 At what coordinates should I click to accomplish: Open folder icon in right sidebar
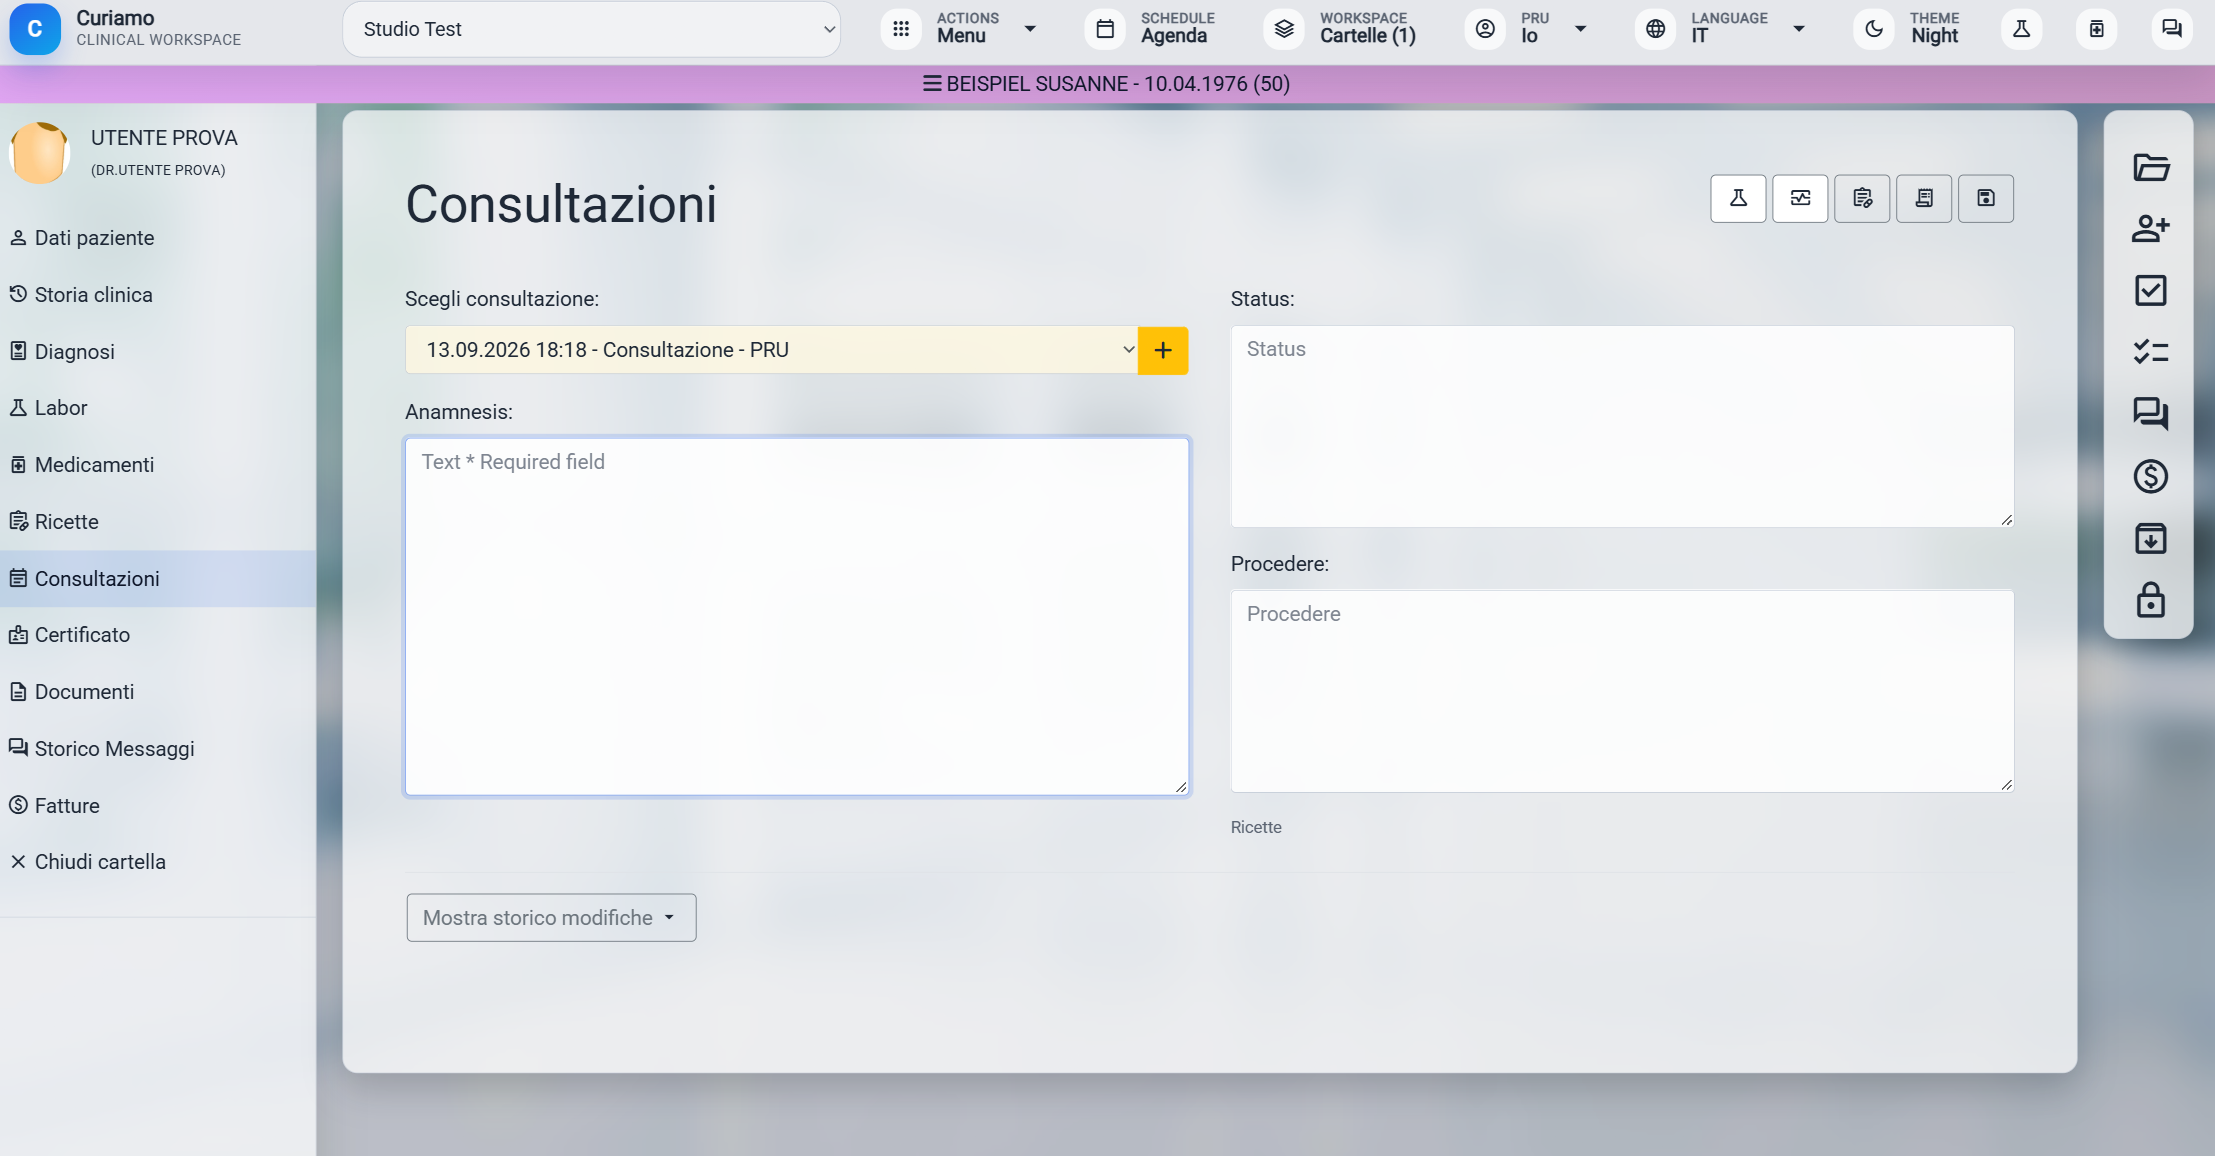(2150, 167)
